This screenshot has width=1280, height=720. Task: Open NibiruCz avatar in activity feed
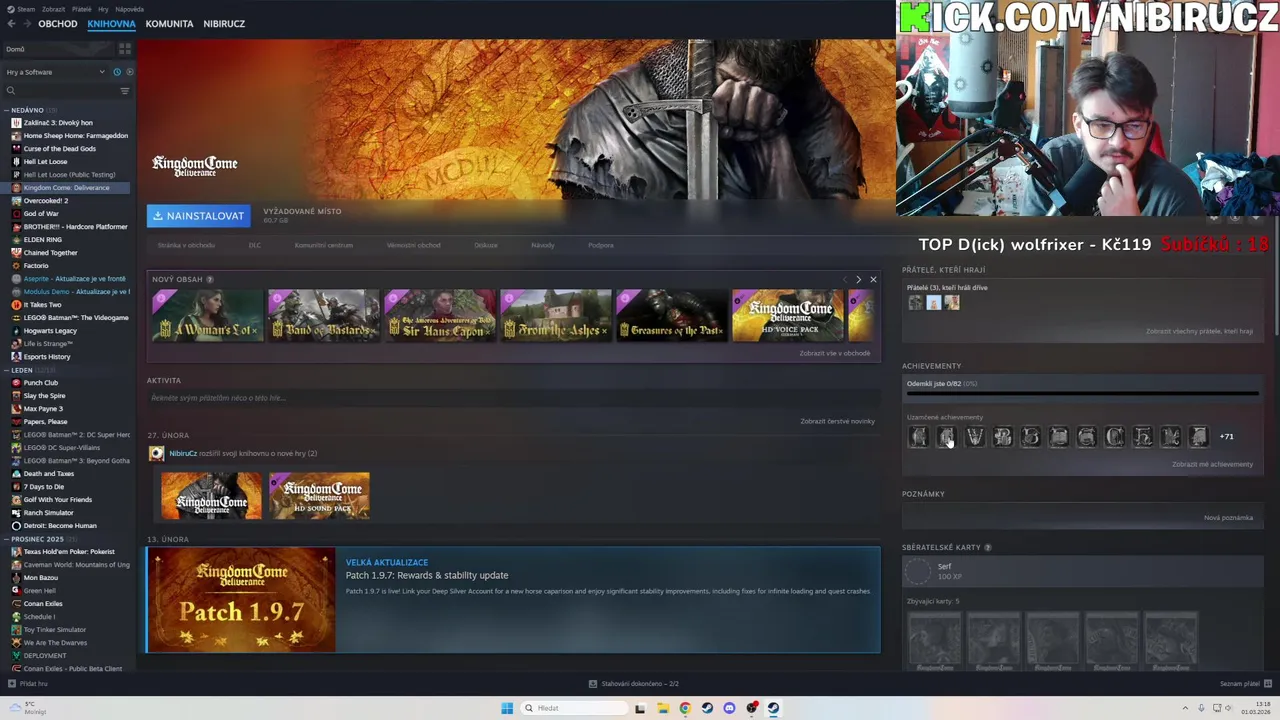pyautogui.click(x=156, y=453)
